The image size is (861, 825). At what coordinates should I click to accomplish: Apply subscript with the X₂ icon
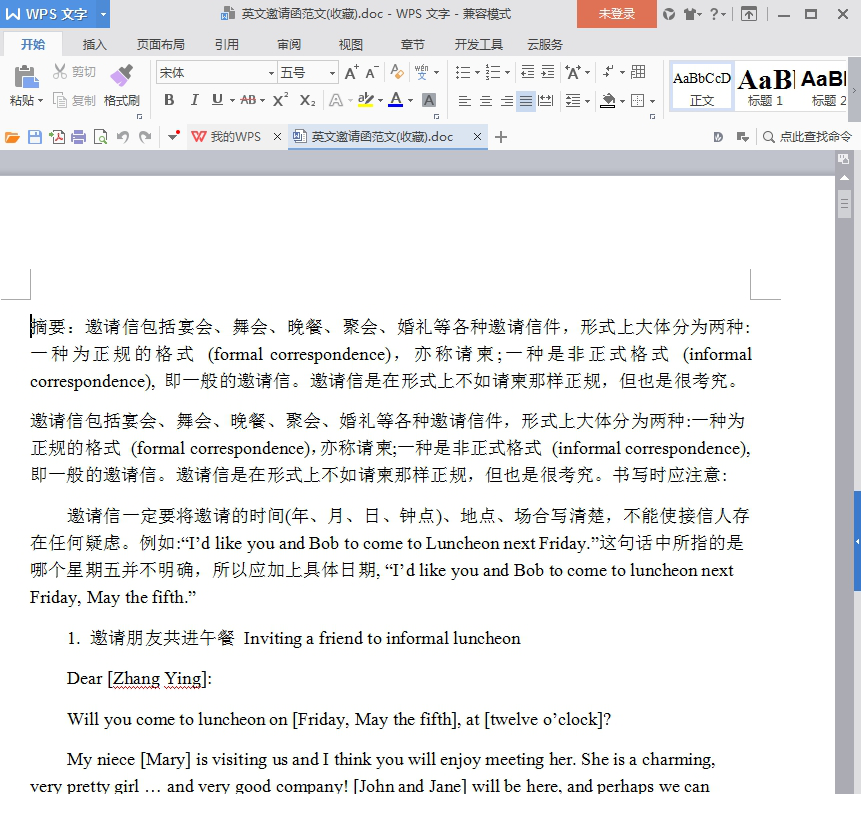(x=307, y=100)
